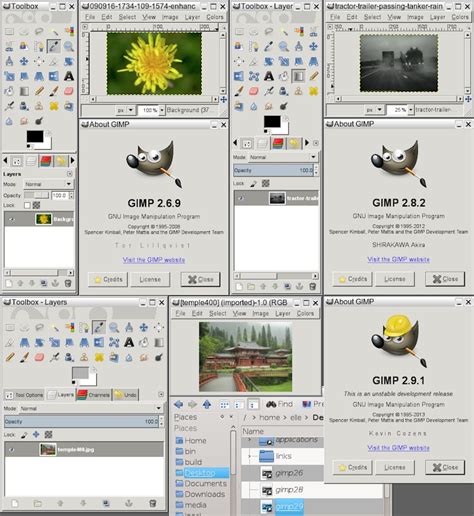Image resolution: width=474 pixels, height=516 pixels.
Task: Choose the Smudge tool in GIMP 2.8.2 toolbox
Action: click(x=269, y=106)
